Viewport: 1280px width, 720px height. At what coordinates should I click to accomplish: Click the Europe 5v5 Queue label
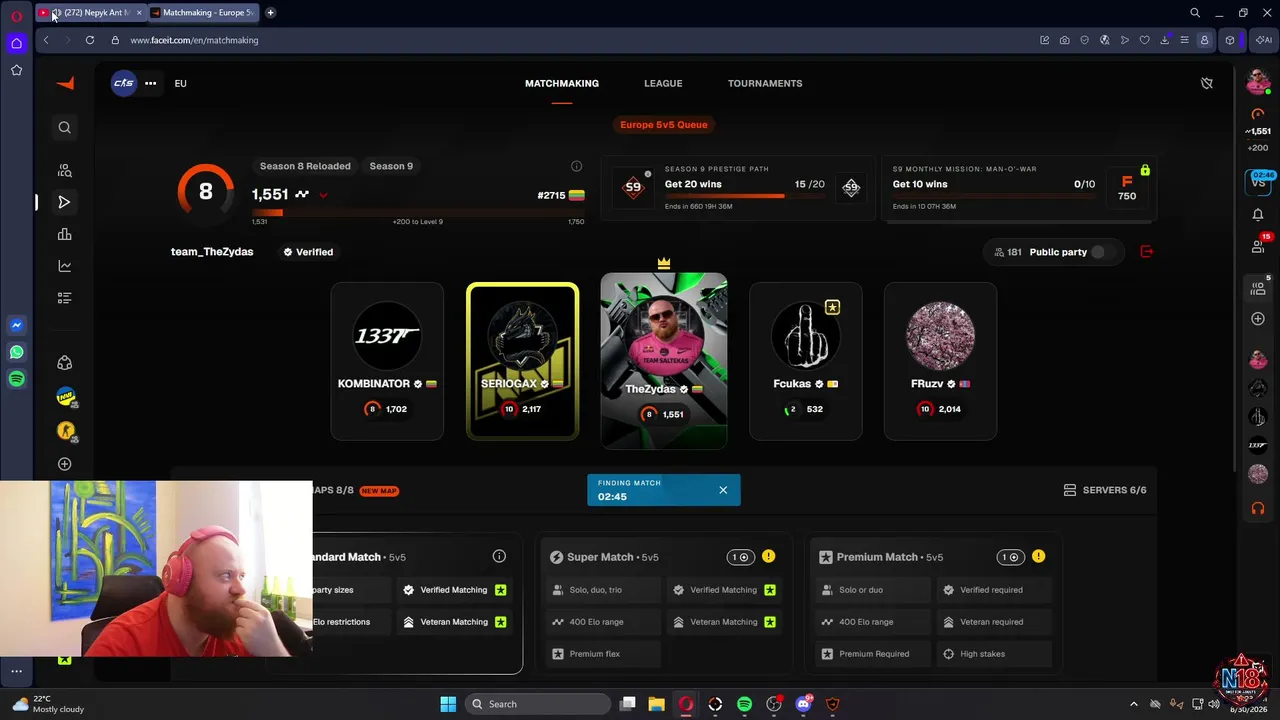tap(664, 125)
